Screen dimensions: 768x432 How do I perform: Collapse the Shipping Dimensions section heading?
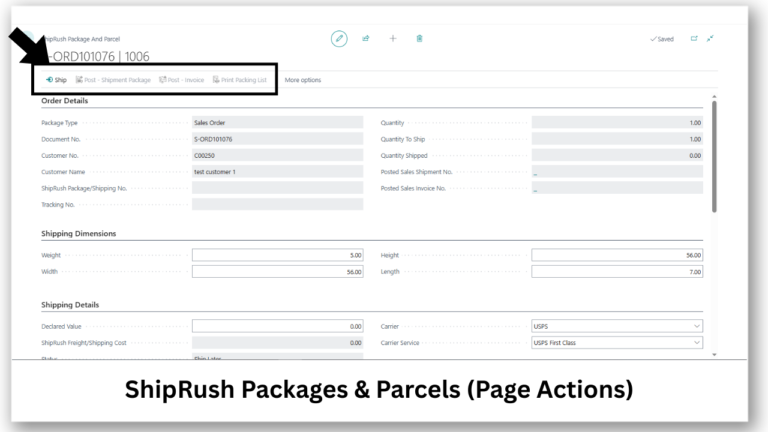click(78, 234)
